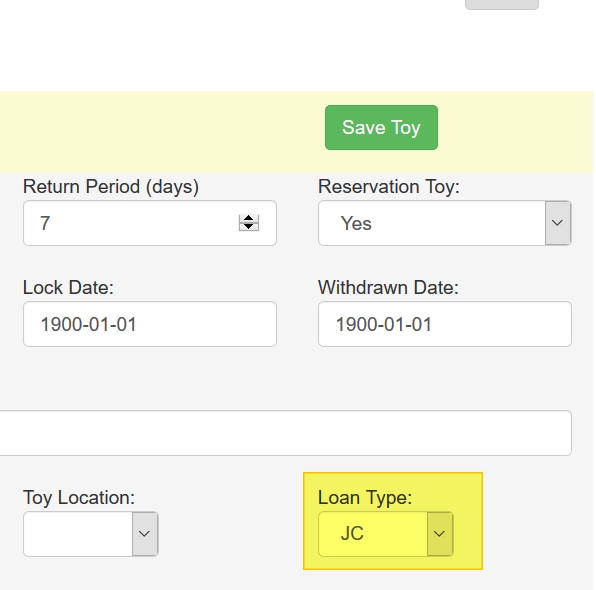
Task: Click the Reservation Toy label
Action: [x=389, y=187]
